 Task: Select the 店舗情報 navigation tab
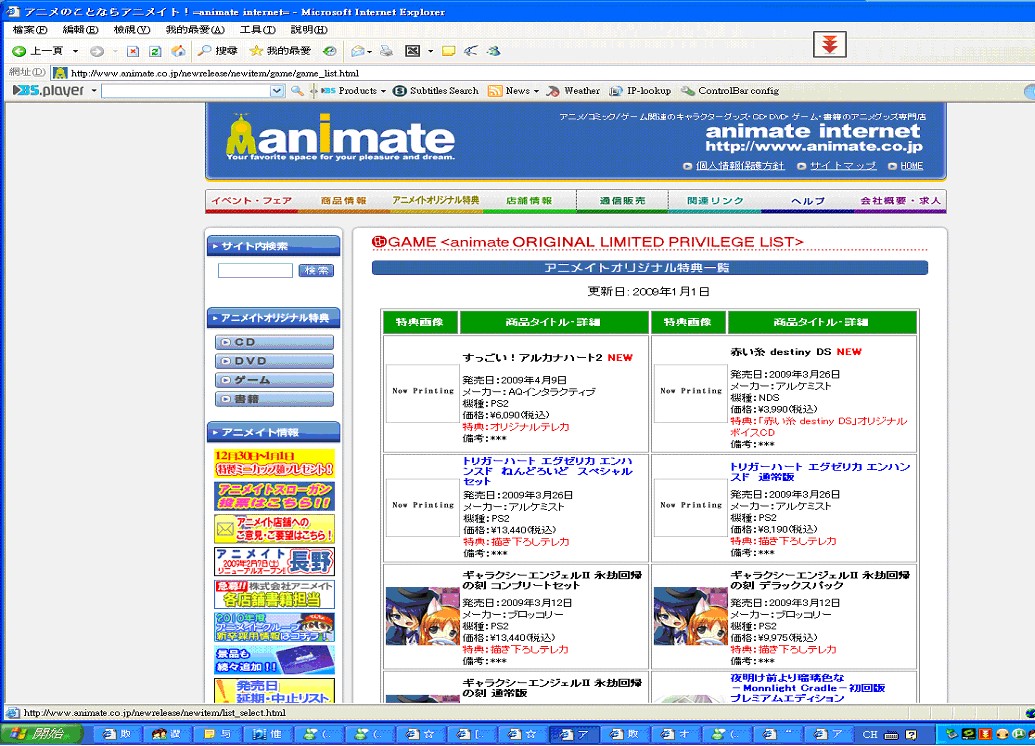[529, 201]
